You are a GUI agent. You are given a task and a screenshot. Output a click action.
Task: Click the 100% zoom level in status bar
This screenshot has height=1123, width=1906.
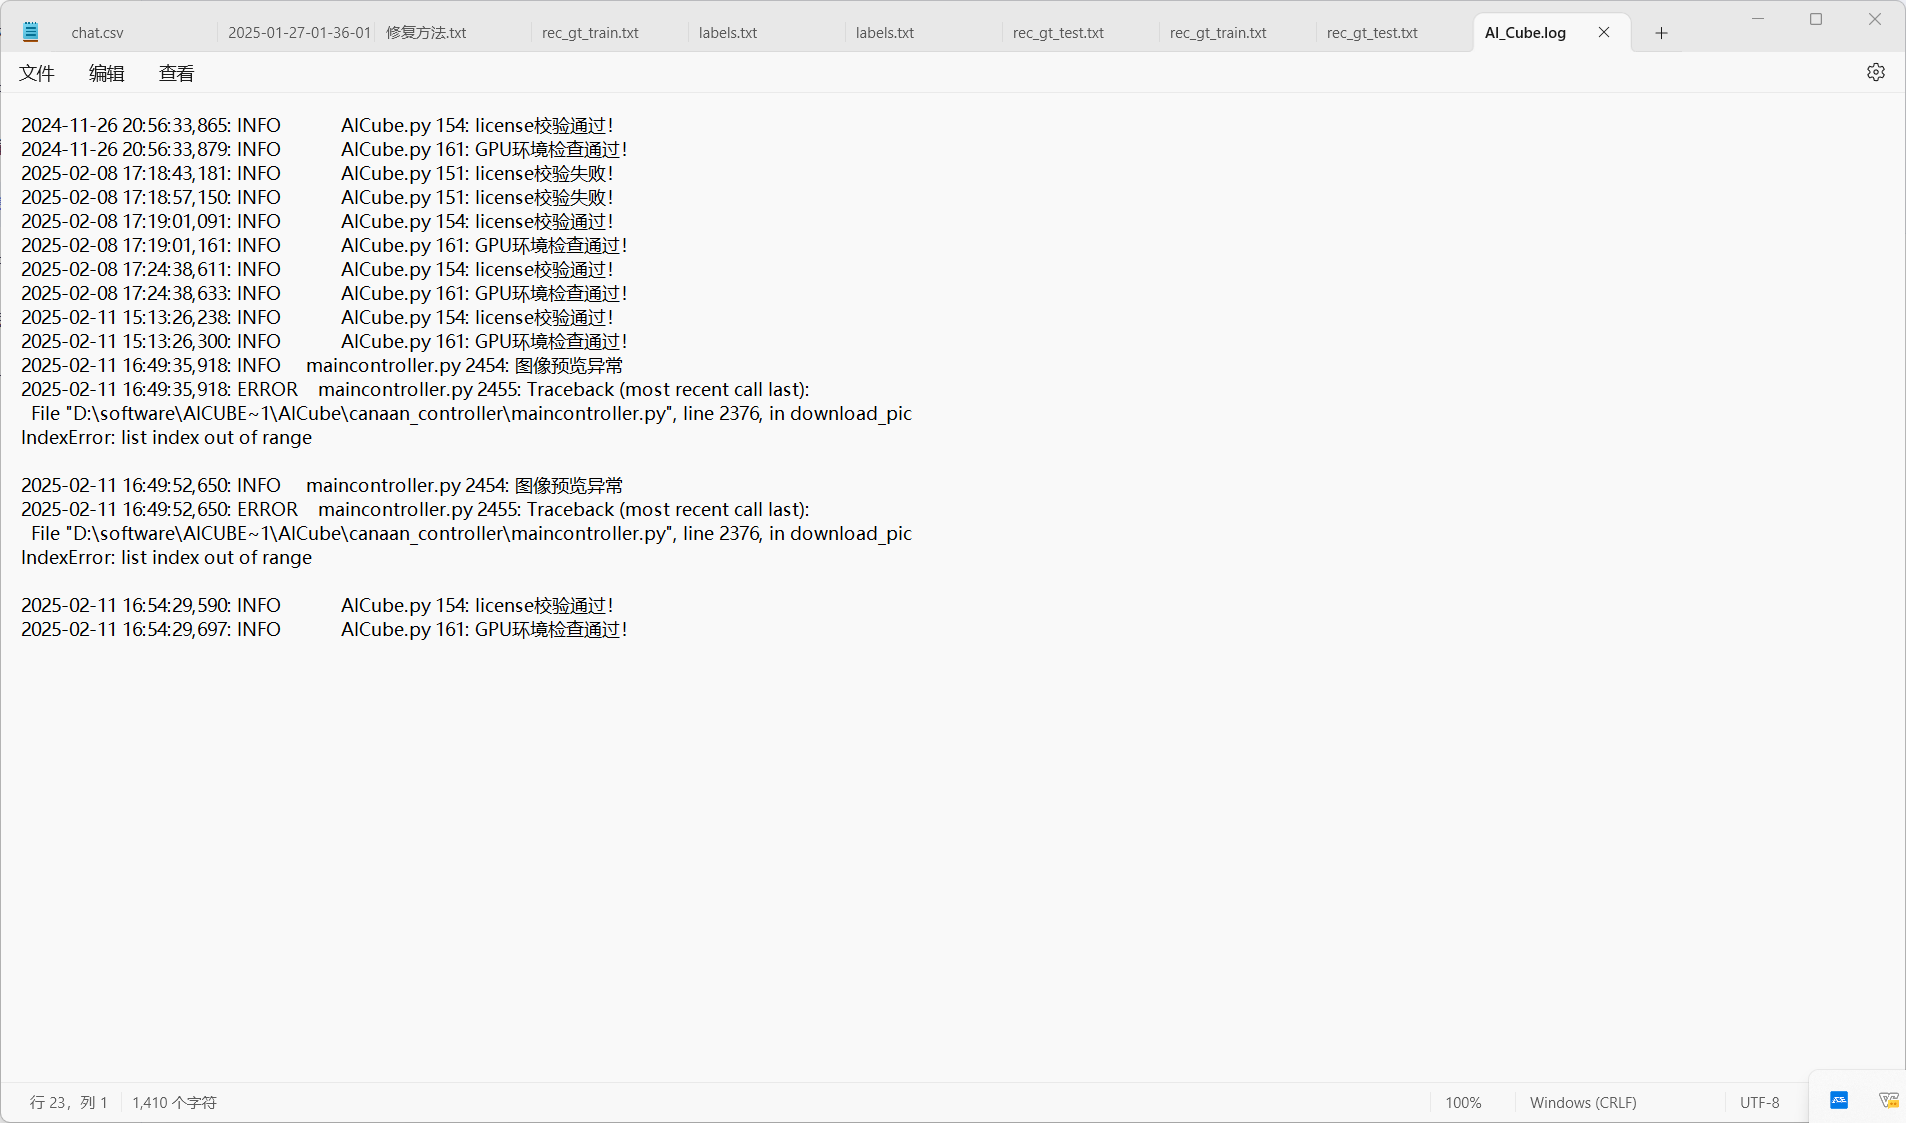point(1463,1102)
